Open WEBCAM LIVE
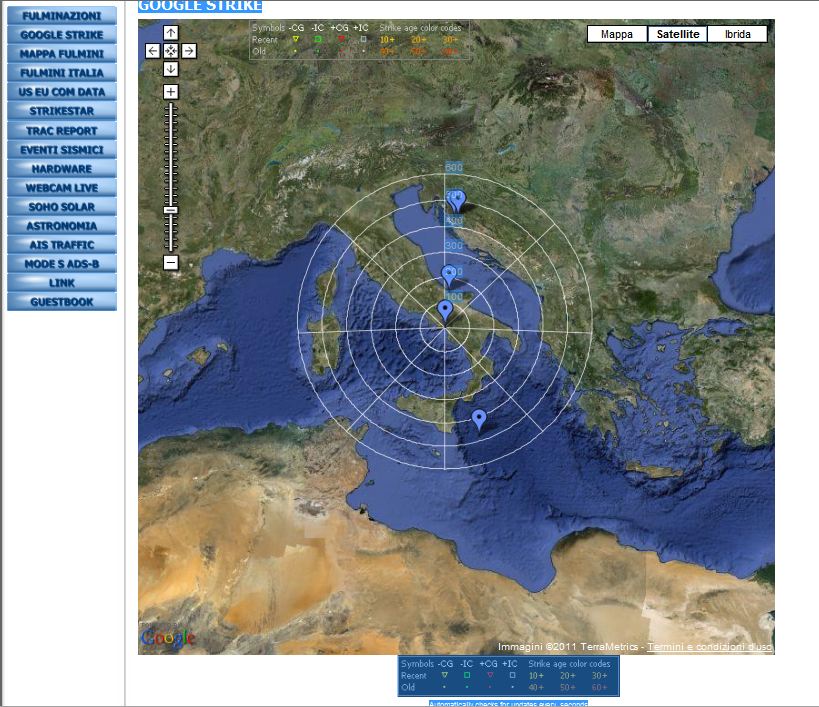Screen dimensions: 819x707 62,188
